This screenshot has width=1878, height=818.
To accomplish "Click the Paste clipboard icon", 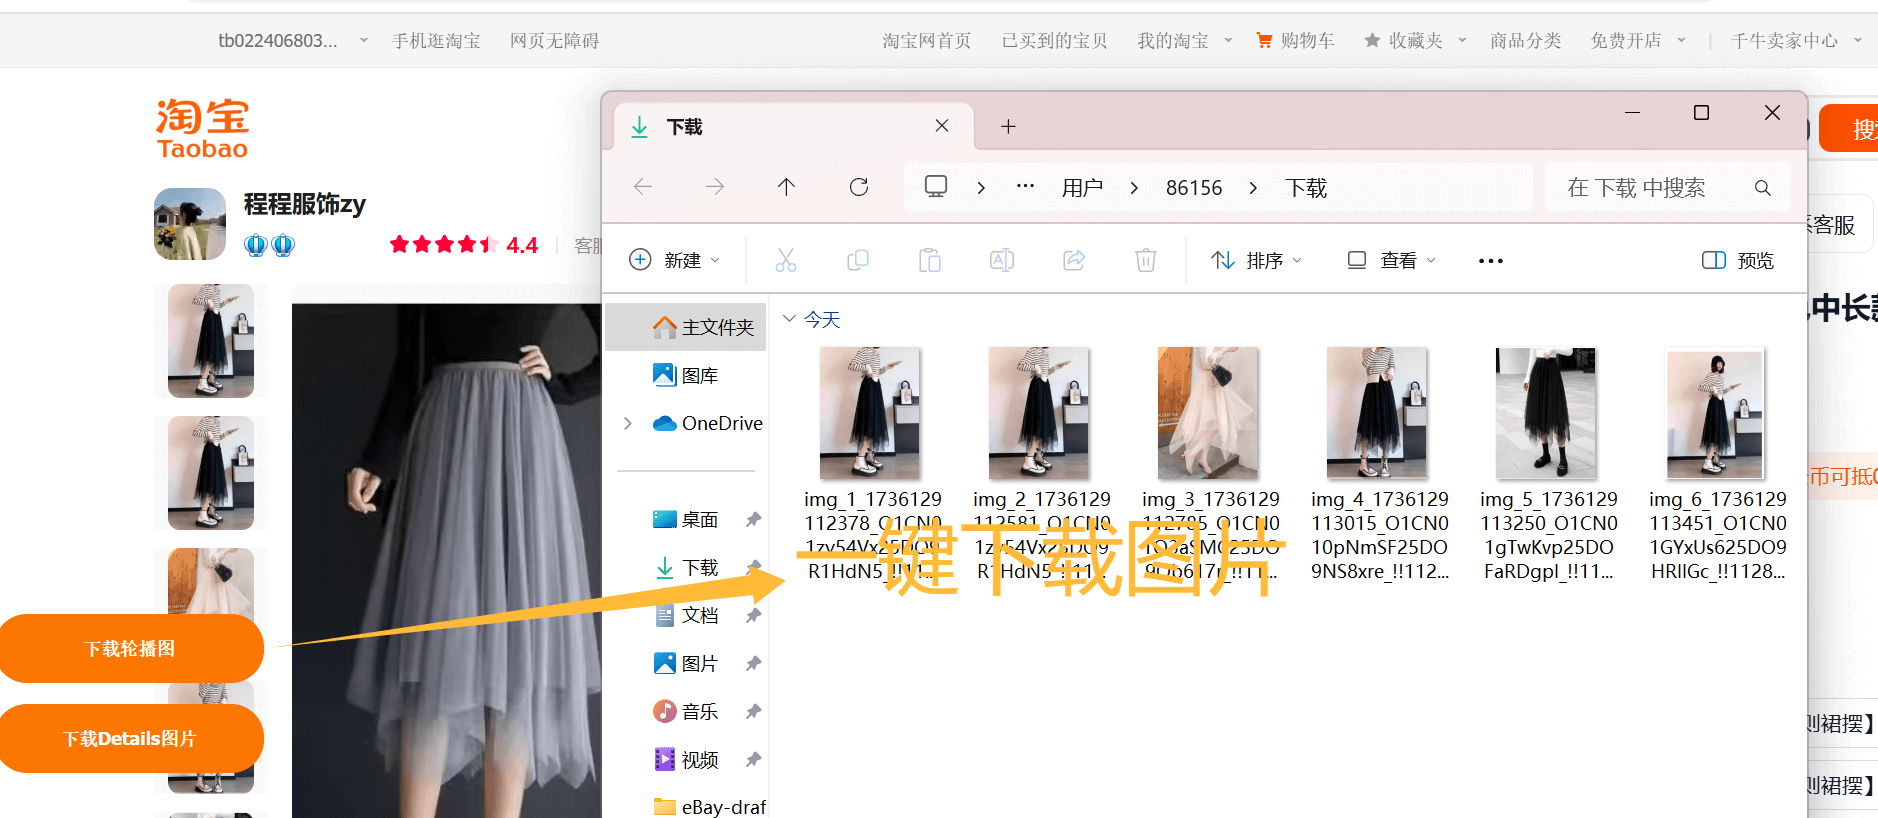I will coord(930,260).
